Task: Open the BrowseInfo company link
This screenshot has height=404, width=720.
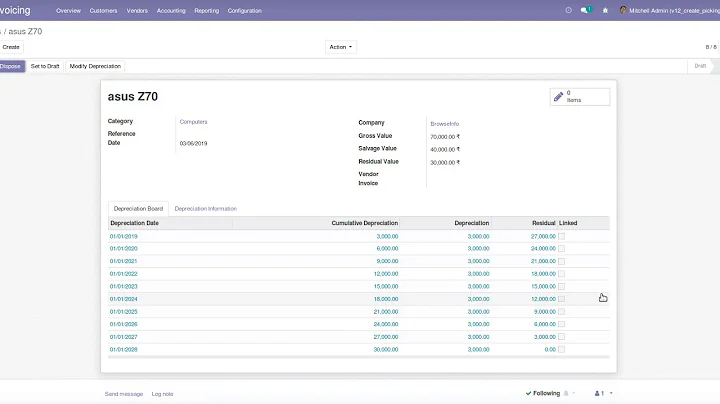Action: [444, 124]
